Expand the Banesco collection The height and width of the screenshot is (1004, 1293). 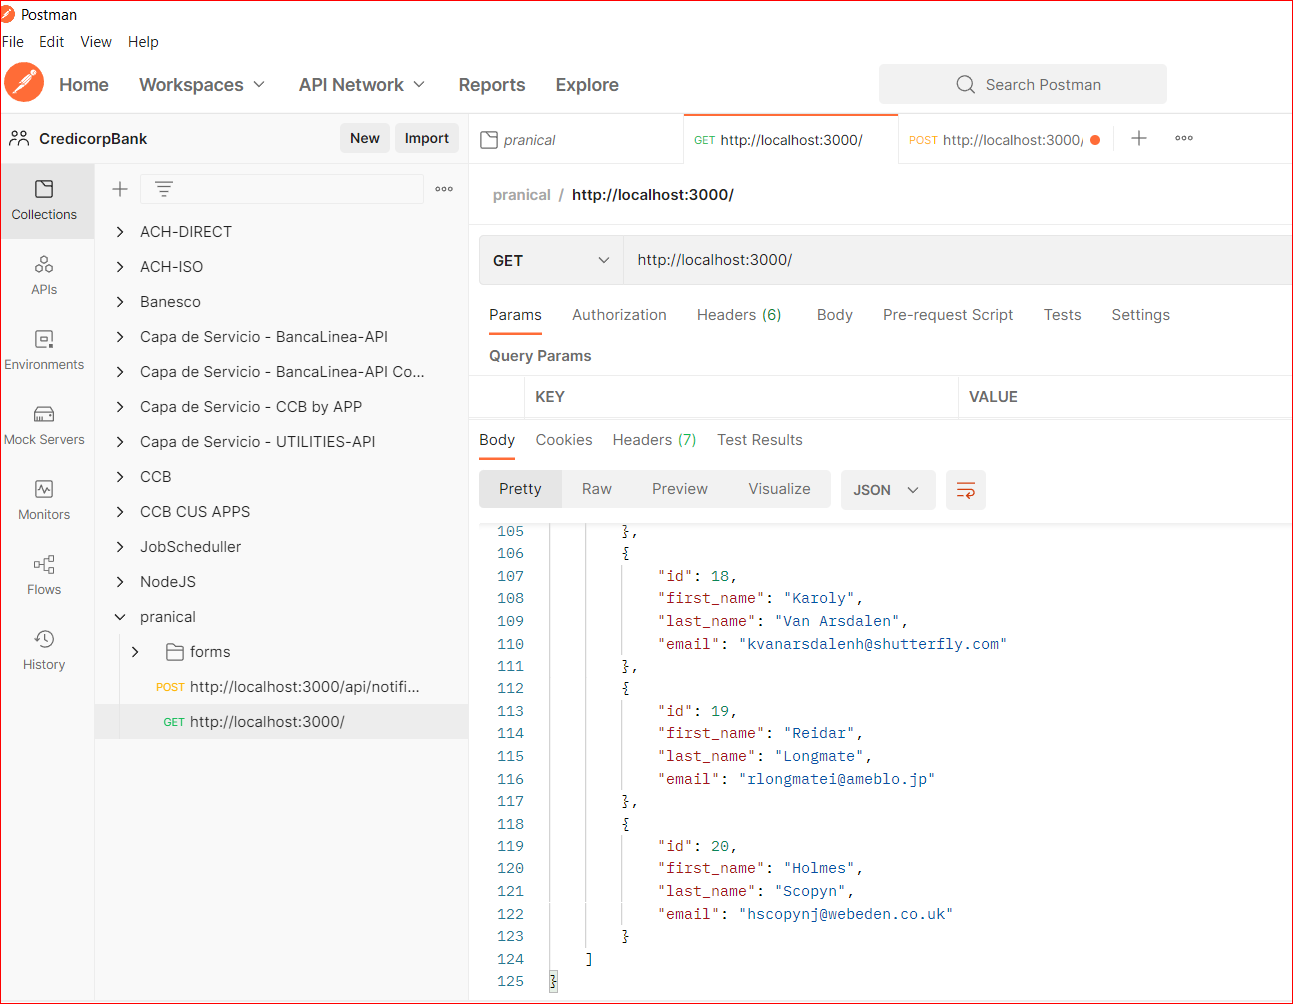coord(120,302)
